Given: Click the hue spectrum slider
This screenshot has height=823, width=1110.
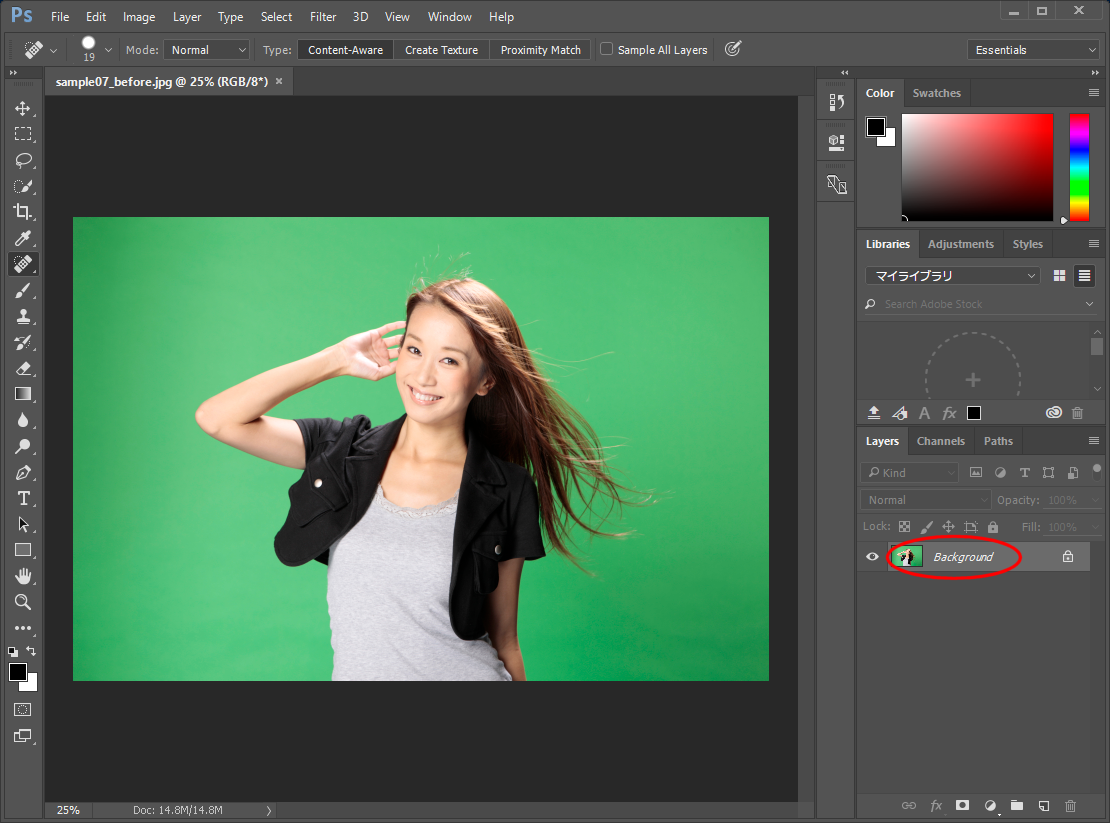Looking at the screenshot, I should [x=1079, y=168].
